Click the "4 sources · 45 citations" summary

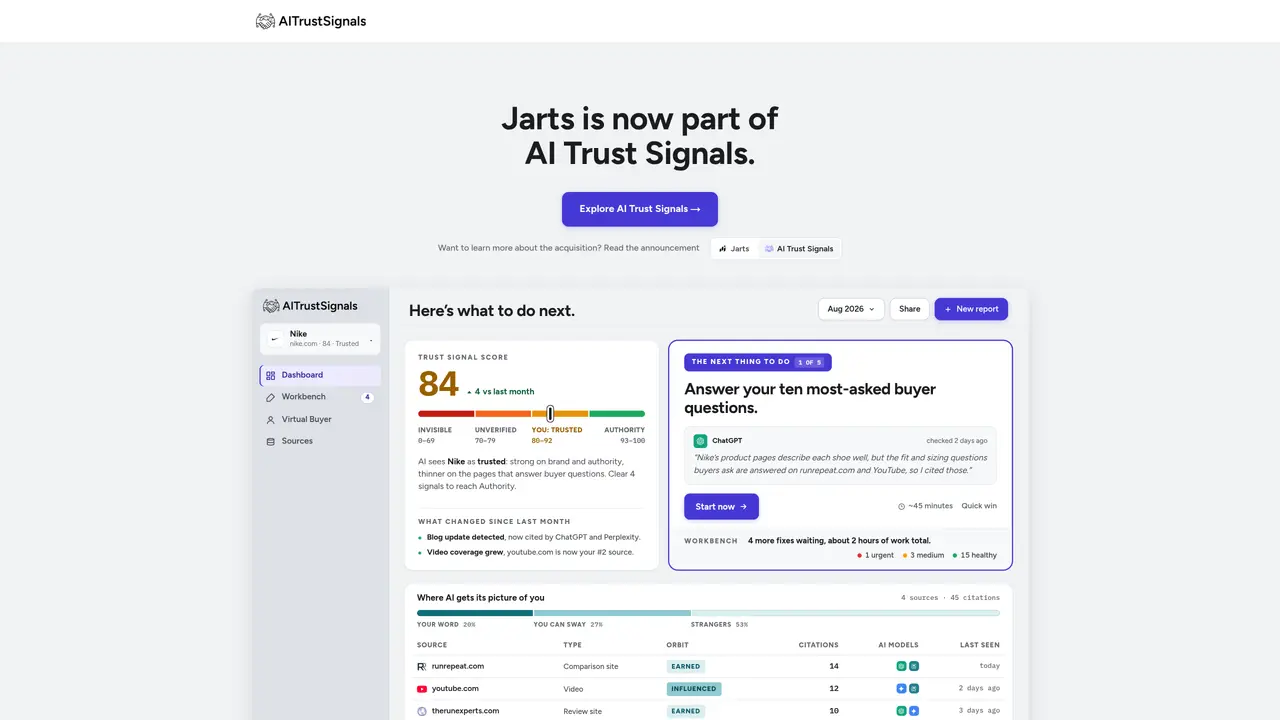[x=950, y=598]
